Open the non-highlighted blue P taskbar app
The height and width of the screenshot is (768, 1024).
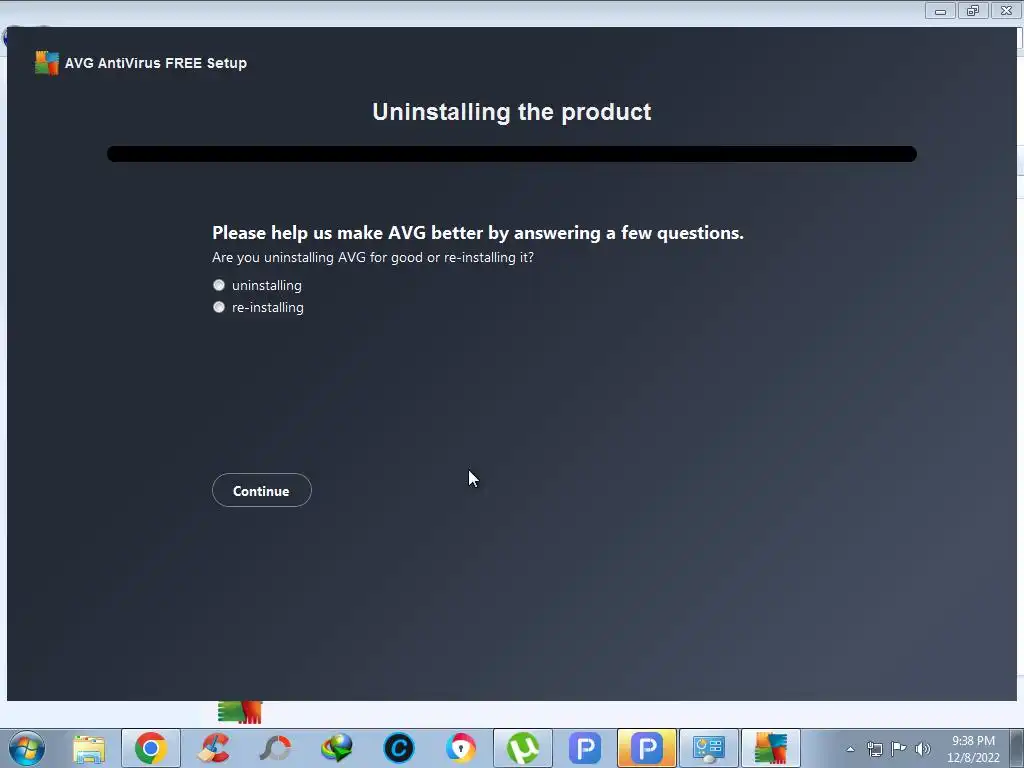[x=585, y=748]
